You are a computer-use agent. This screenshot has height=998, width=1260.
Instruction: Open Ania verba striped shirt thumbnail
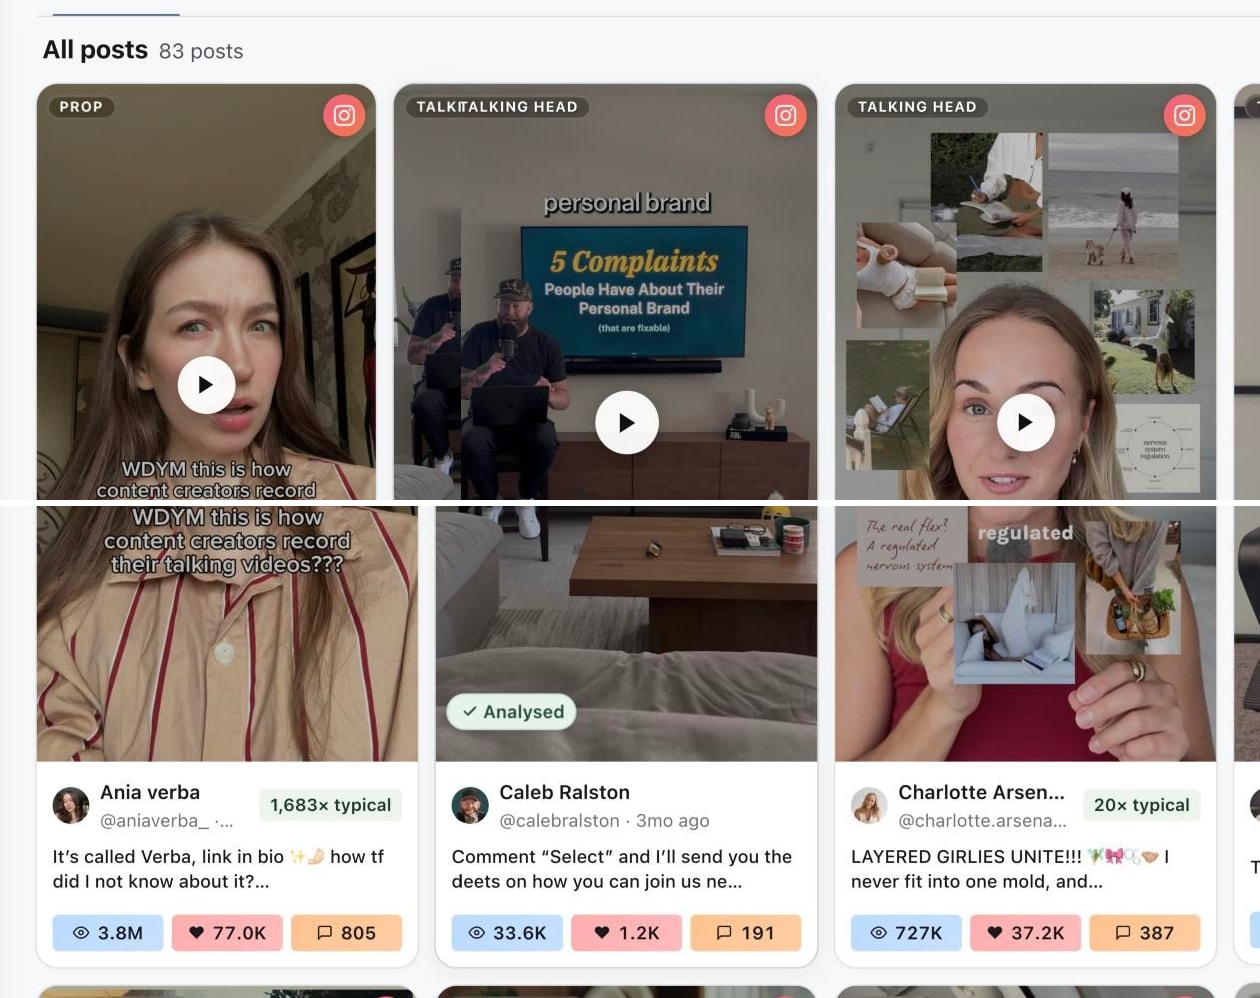point(227,634)
